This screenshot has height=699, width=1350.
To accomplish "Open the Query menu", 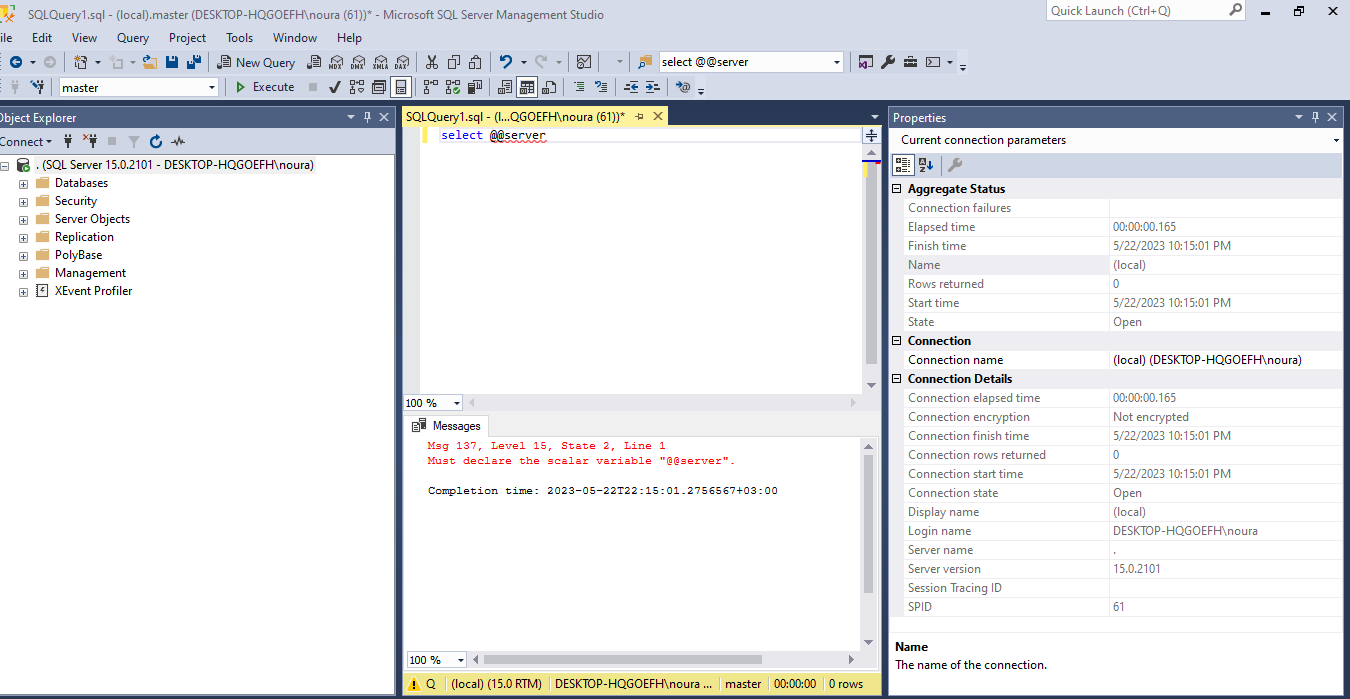I will click(x=133, y=38).
